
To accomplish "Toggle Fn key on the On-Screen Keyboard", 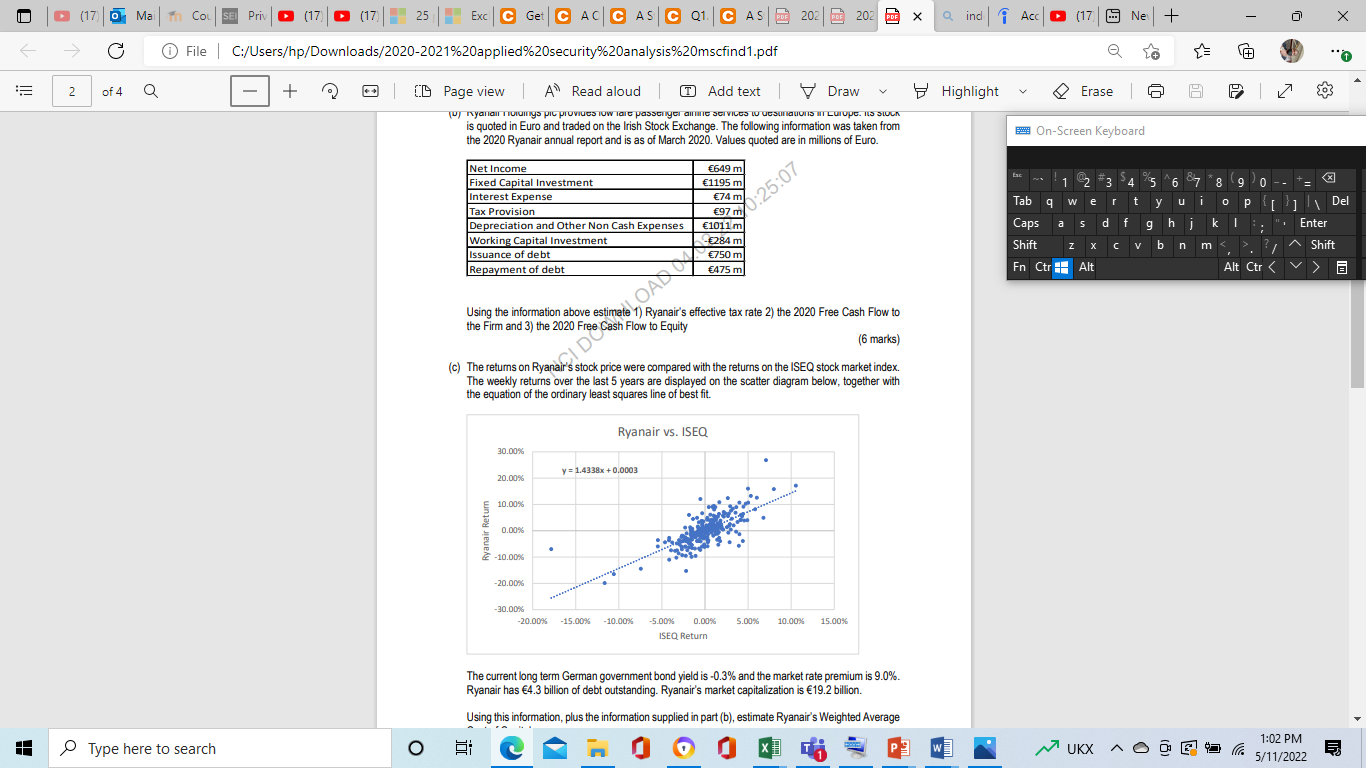I will click(1019, 267).
